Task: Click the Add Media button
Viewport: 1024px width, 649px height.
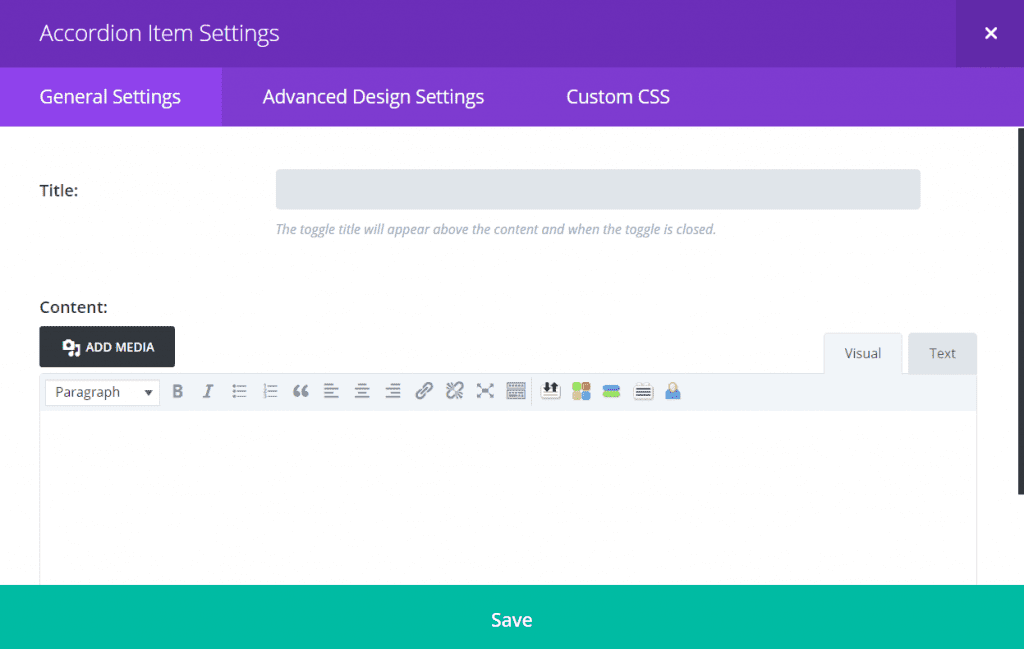Action: click(x=106, y=346)
